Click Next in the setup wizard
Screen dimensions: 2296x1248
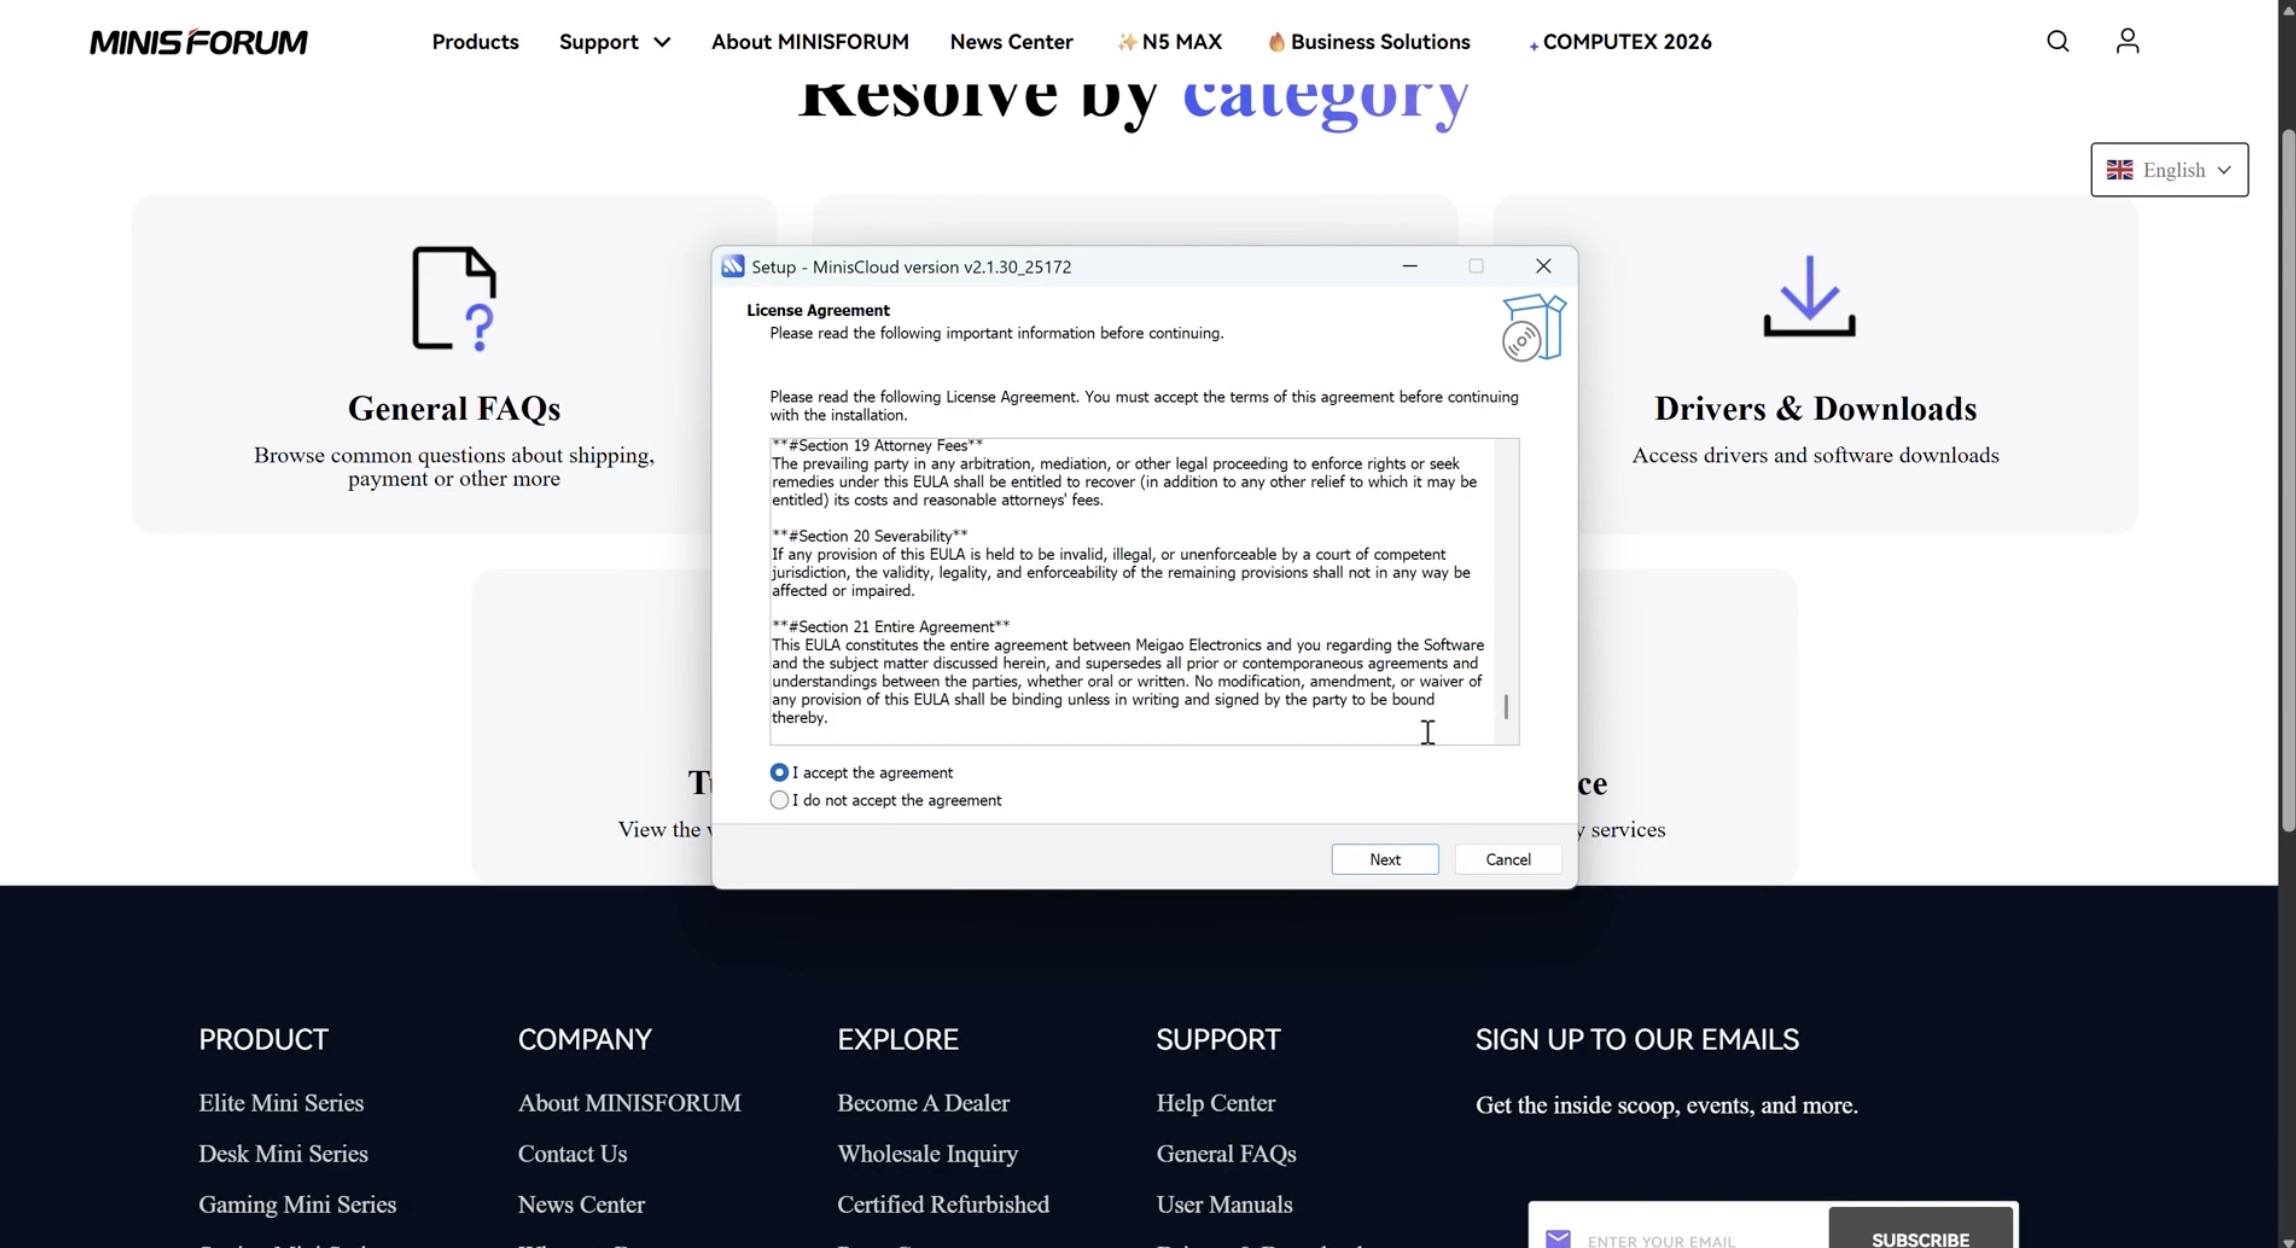tap(1384, 859)
